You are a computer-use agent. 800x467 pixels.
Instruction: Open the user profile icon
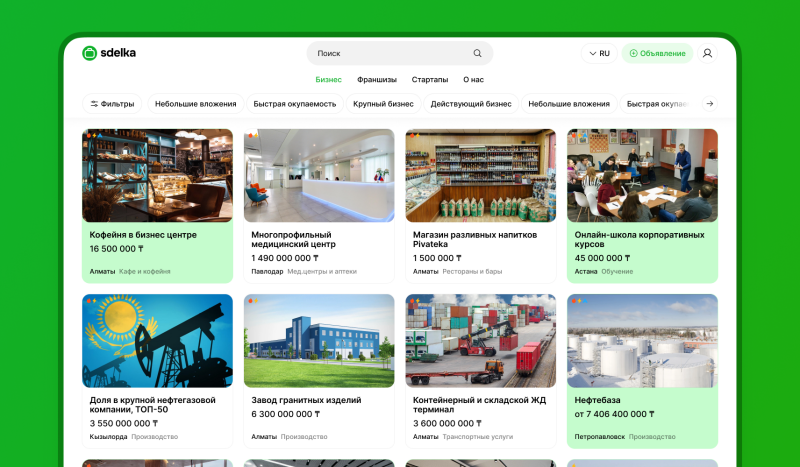pos(707,53)
